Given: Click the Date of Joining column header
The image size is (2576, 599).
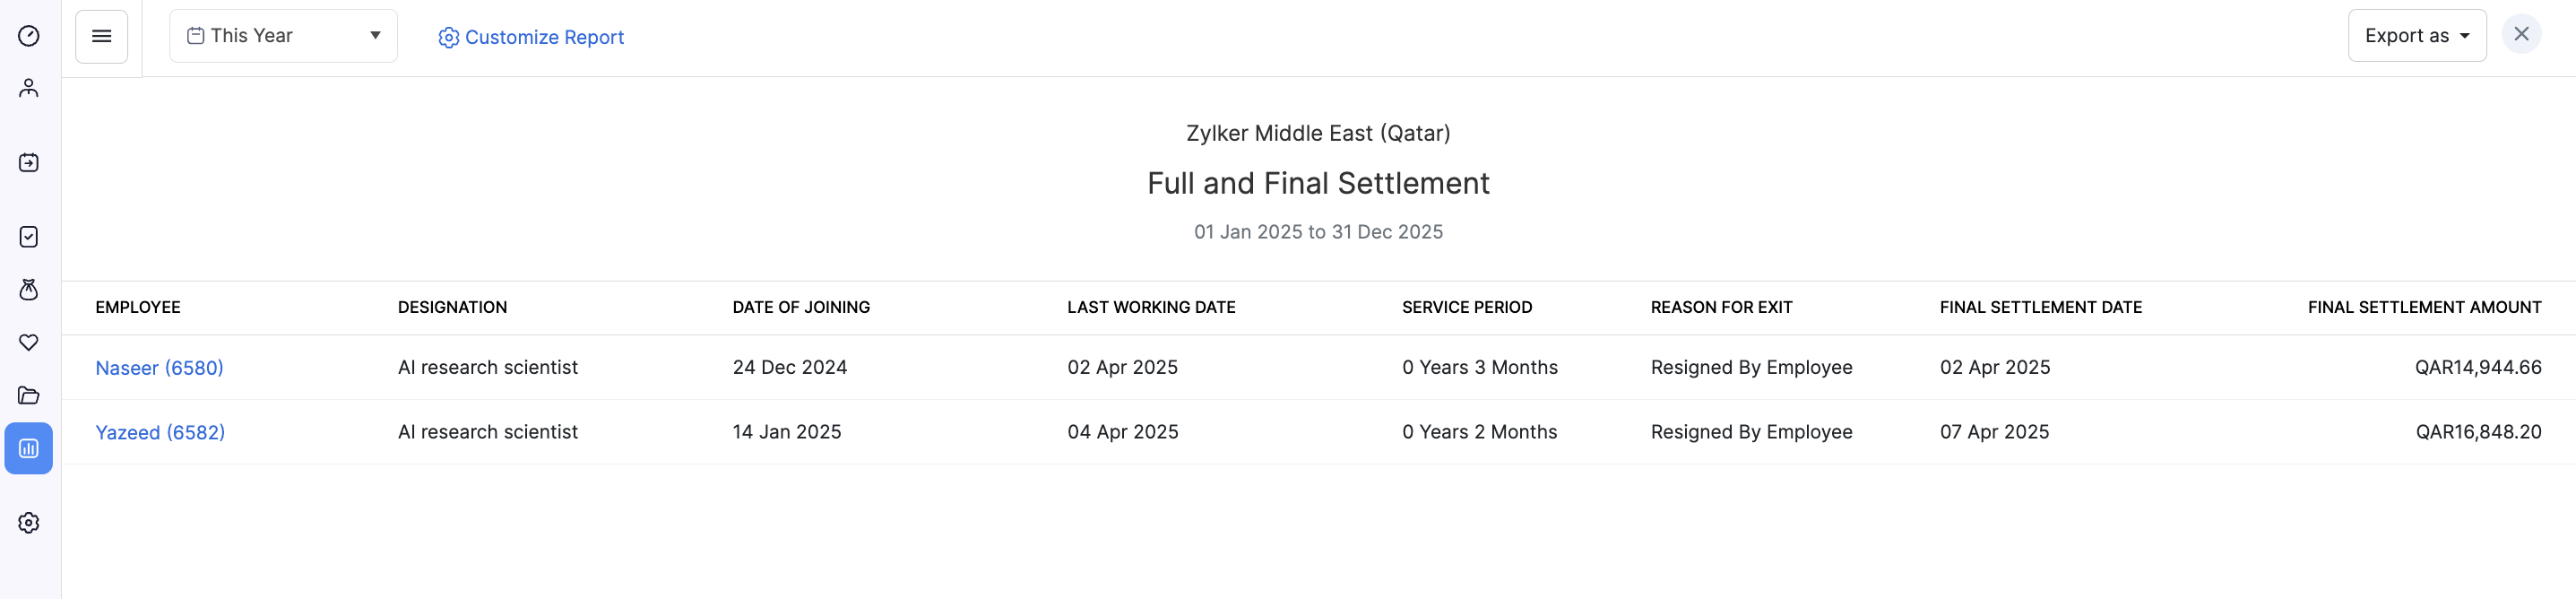Looking at the screenshot, I should (x=801, y=308).
